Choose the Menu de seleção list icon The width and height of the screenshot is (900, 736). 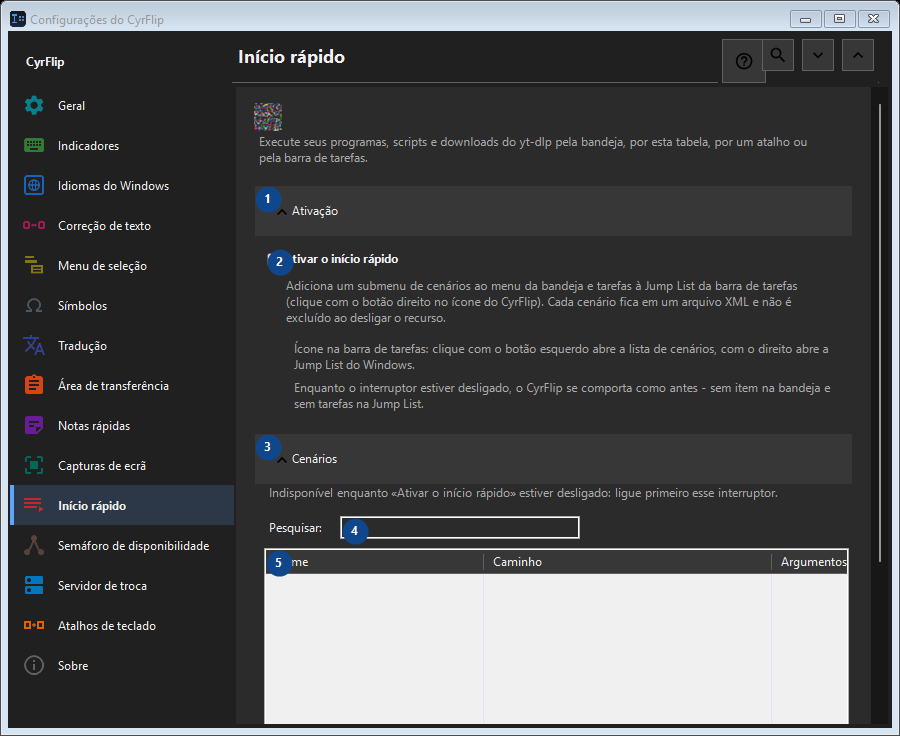[x=34, y=265]
